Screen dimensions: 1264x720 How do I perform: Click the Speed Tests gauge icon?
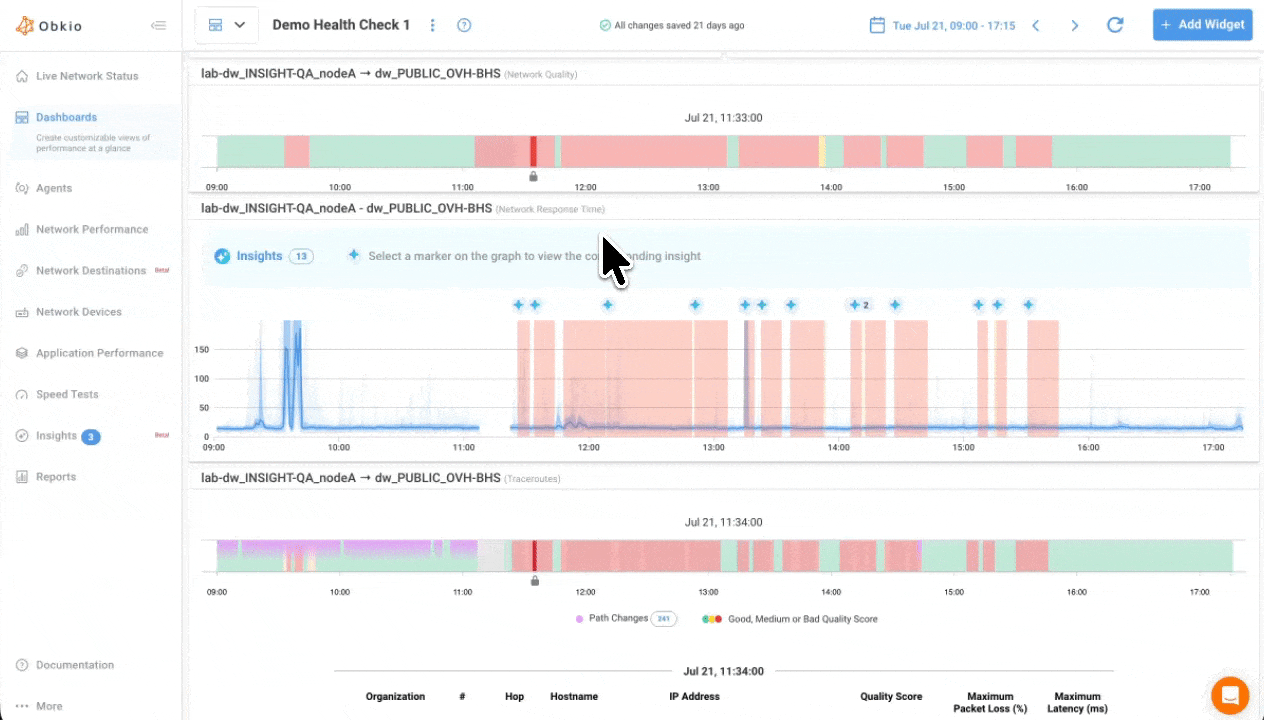point(22,394)
